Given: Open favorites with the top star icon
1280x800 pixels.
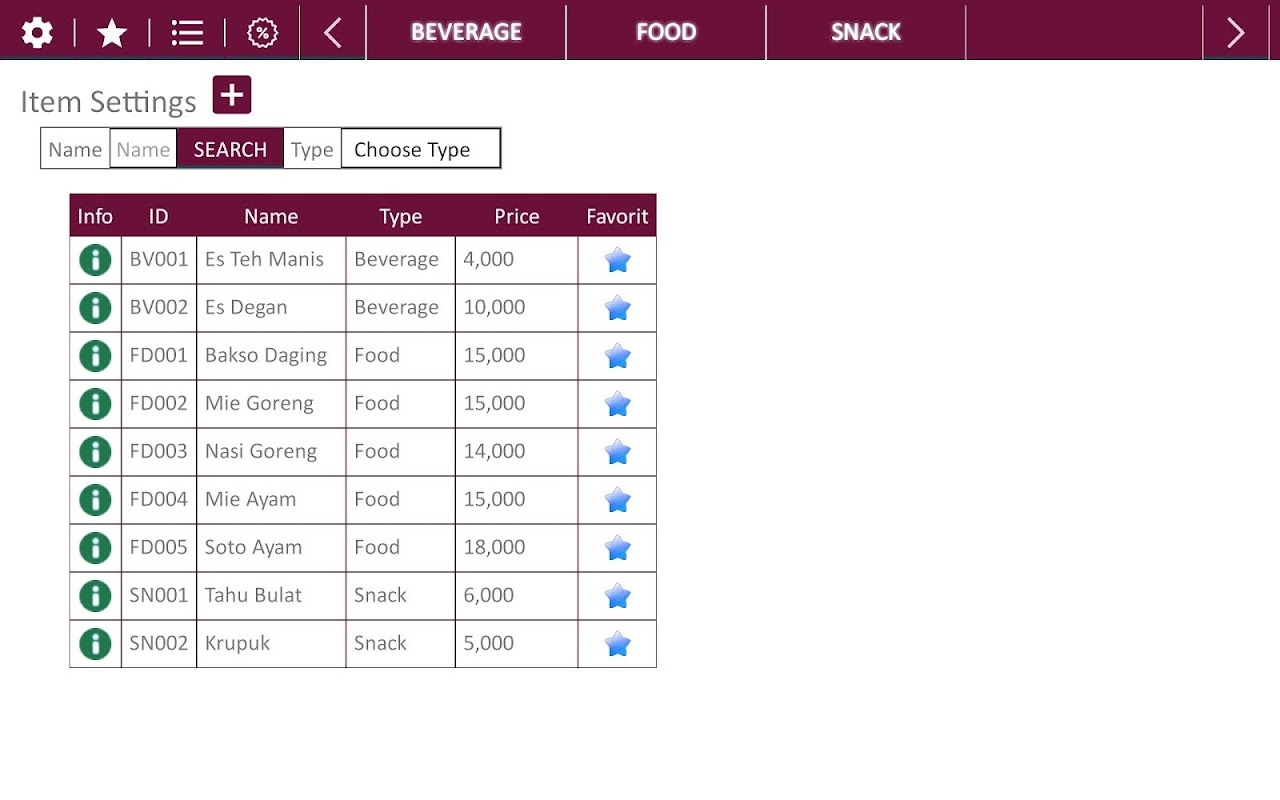Looking at the screenshot, I should tap(112, 33).
